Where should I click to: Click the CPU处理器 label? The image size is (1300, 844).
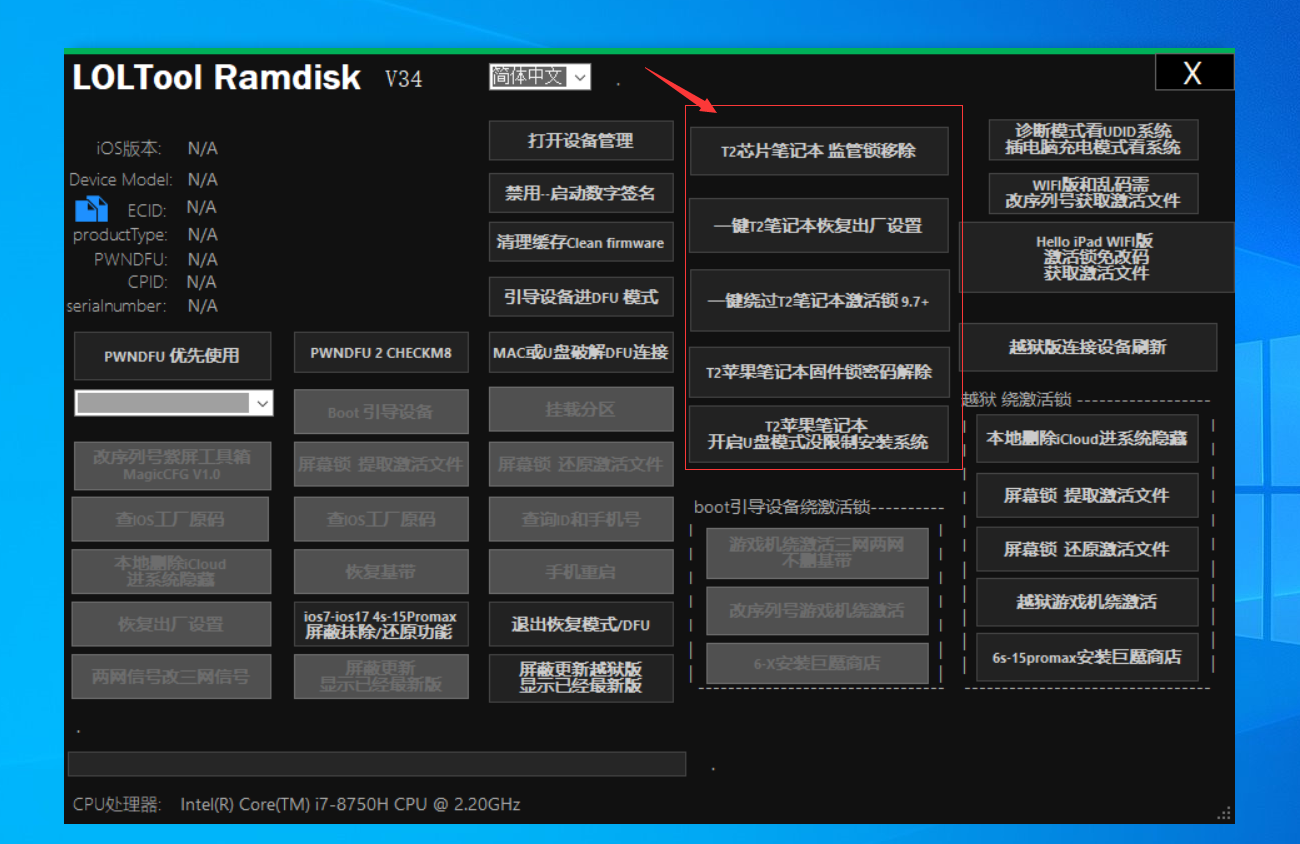coord(117,804)
